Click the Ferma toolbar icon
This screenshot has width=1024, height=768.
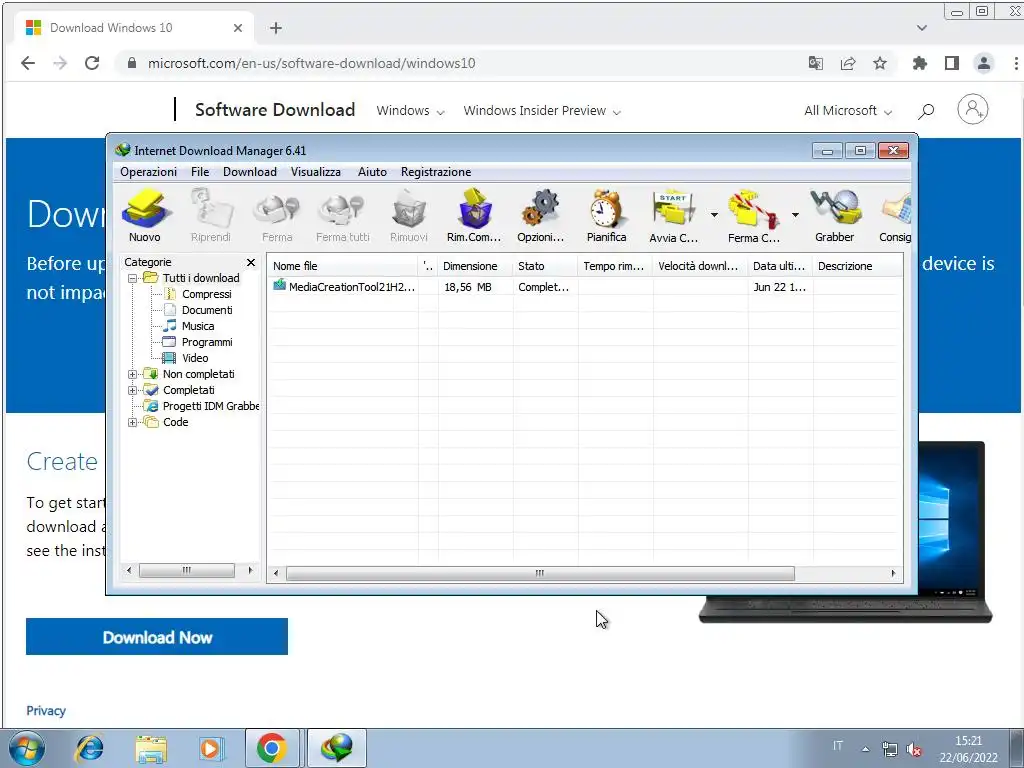coord(277,216)
